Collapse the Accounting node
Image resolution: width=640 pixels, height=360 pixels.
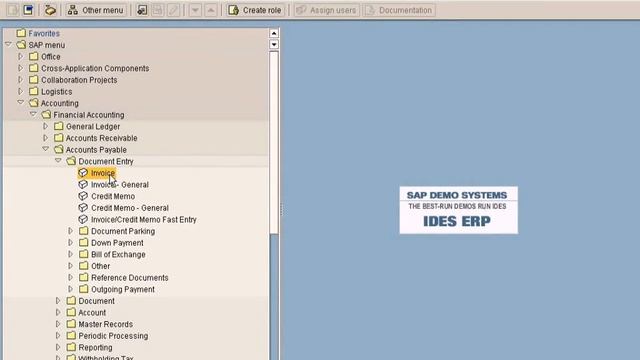[20, 102]
